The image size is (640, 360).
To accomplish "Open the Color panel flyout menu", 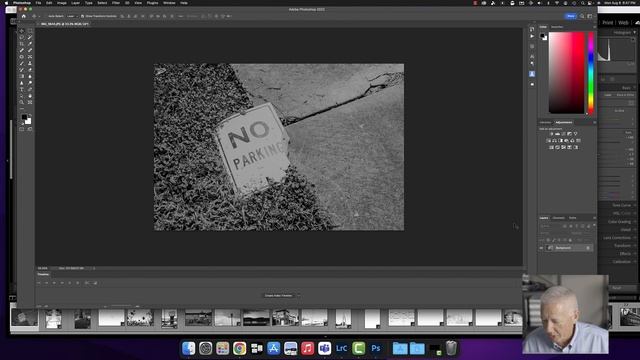I will pos(594,27).
